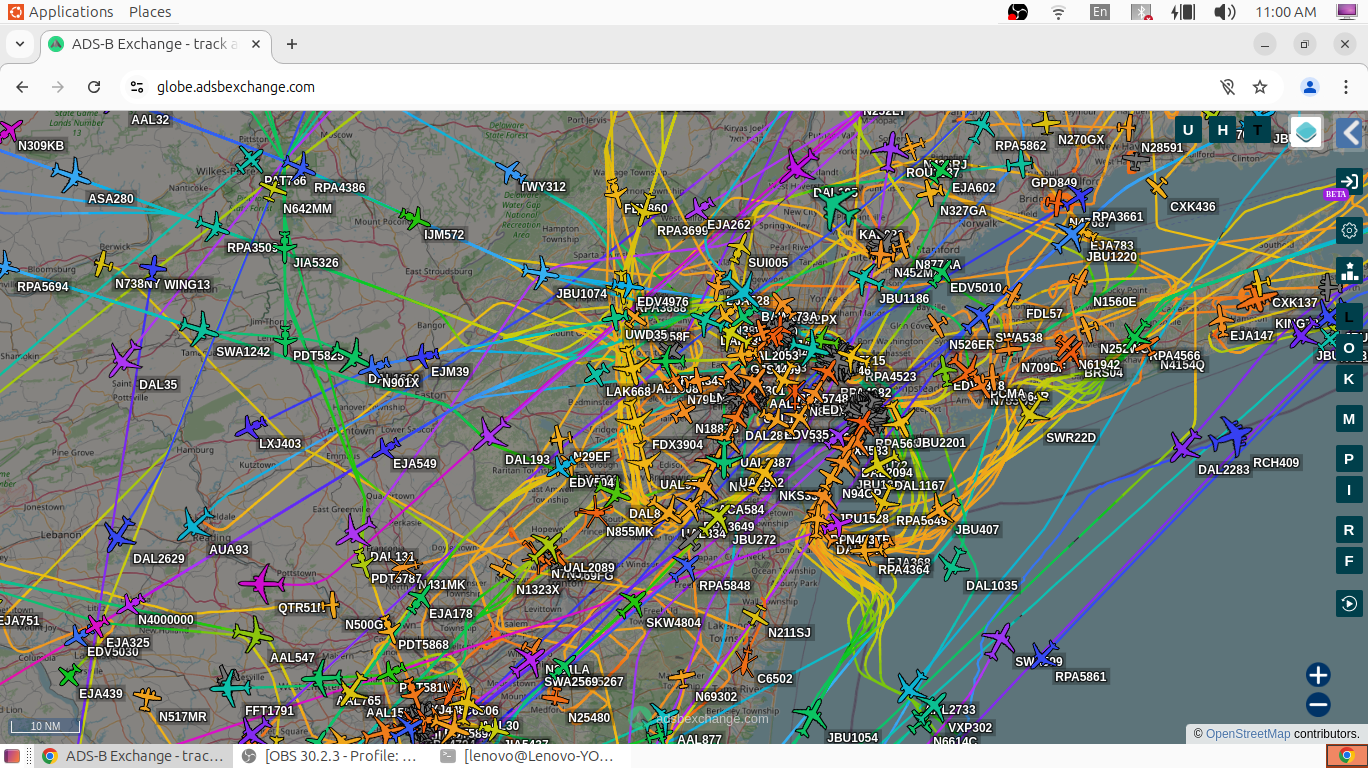Expand the sidebar with the chevron arrow
The image size is (1368, 768).
pos(1349,133)
